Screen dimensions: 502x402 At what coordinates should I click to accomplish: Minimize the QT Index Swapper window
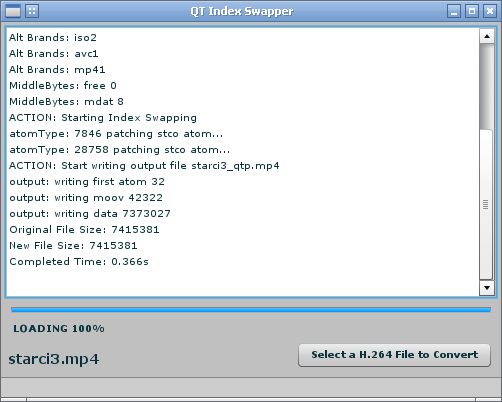tap(454, 11)
